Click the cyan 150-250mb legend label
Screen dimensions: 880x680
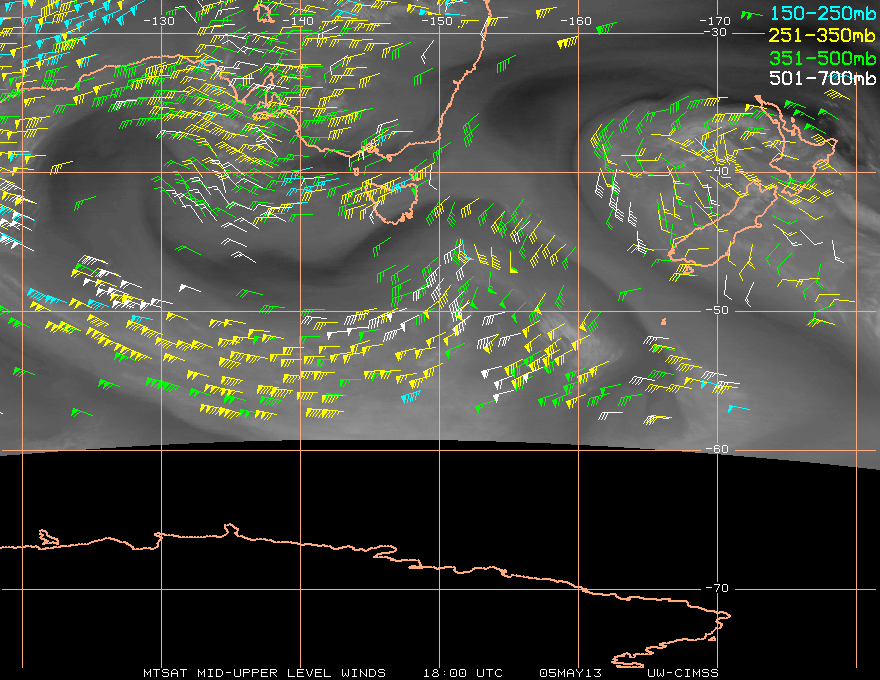click(x=823, y=13)
